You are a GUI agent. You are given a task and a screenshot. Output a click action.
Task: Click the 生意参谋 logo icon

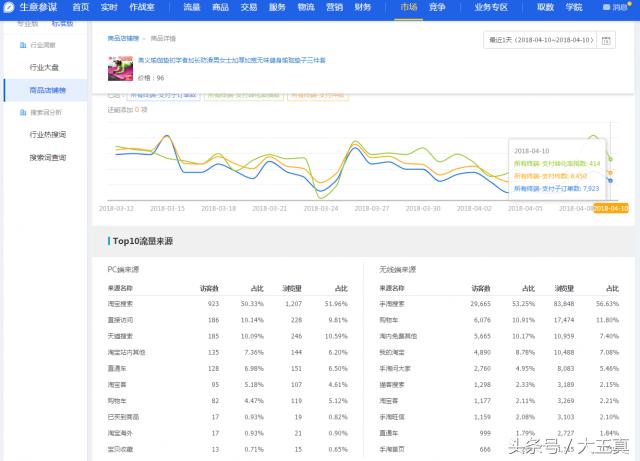click(10, 7)
